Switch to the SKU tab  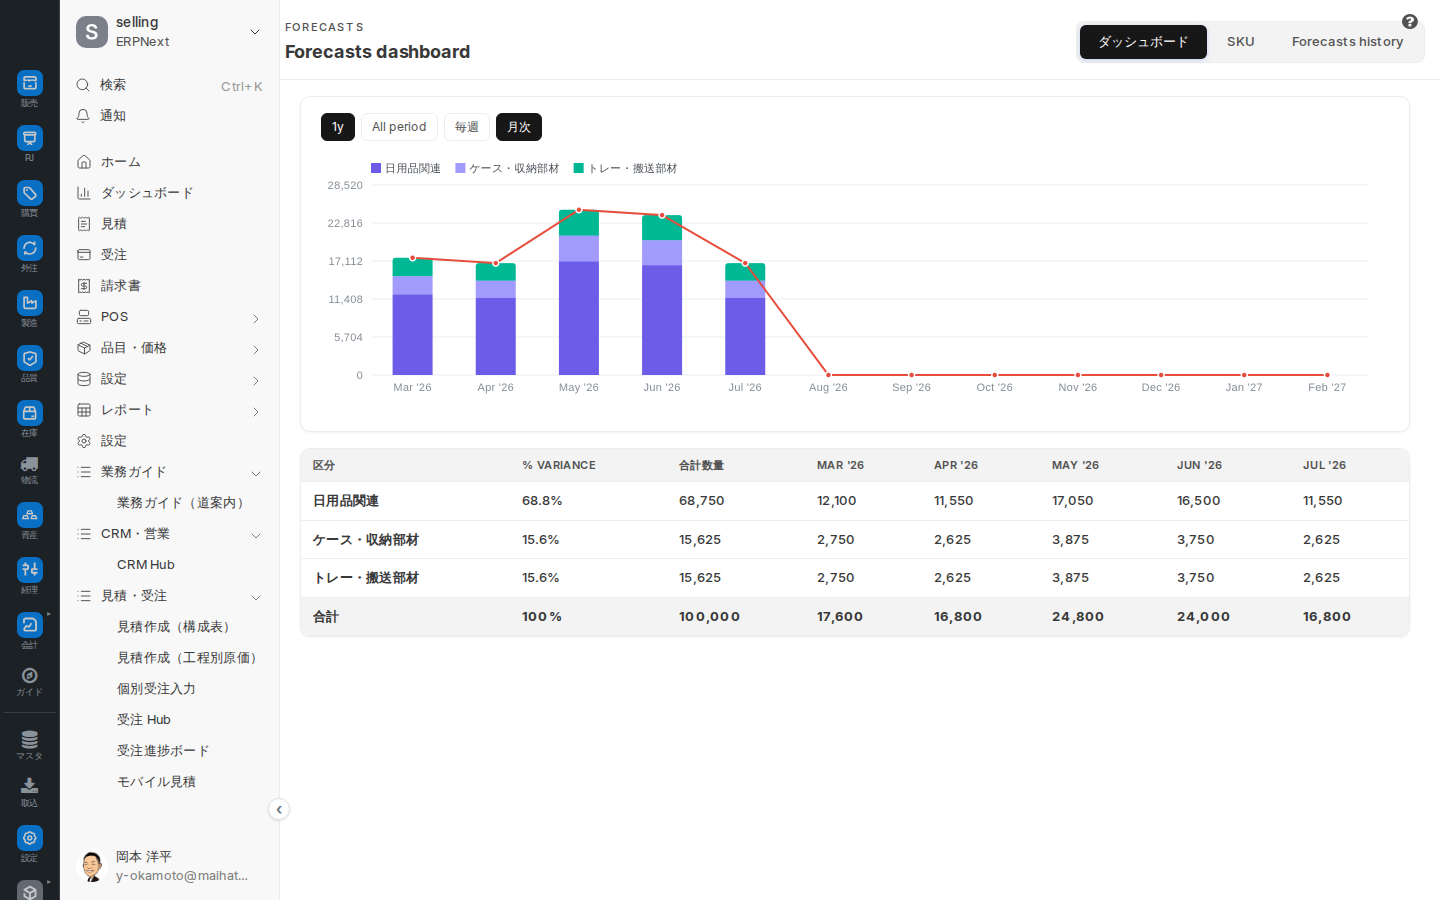[1241, 42]
